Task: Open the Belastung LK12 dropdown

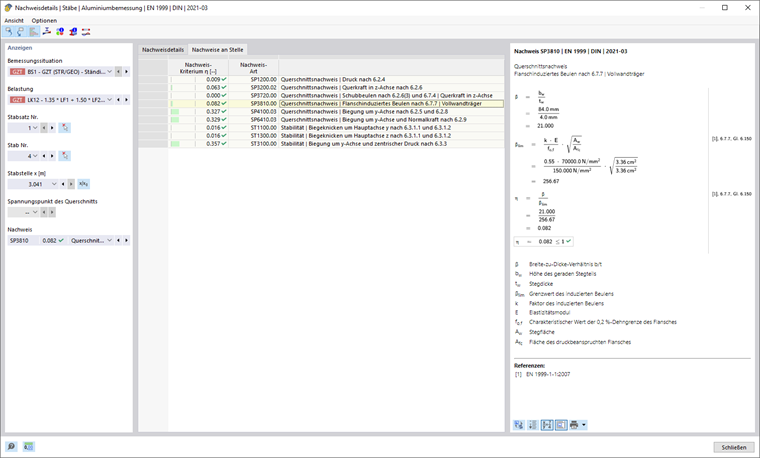Action: tap(110, 100)
